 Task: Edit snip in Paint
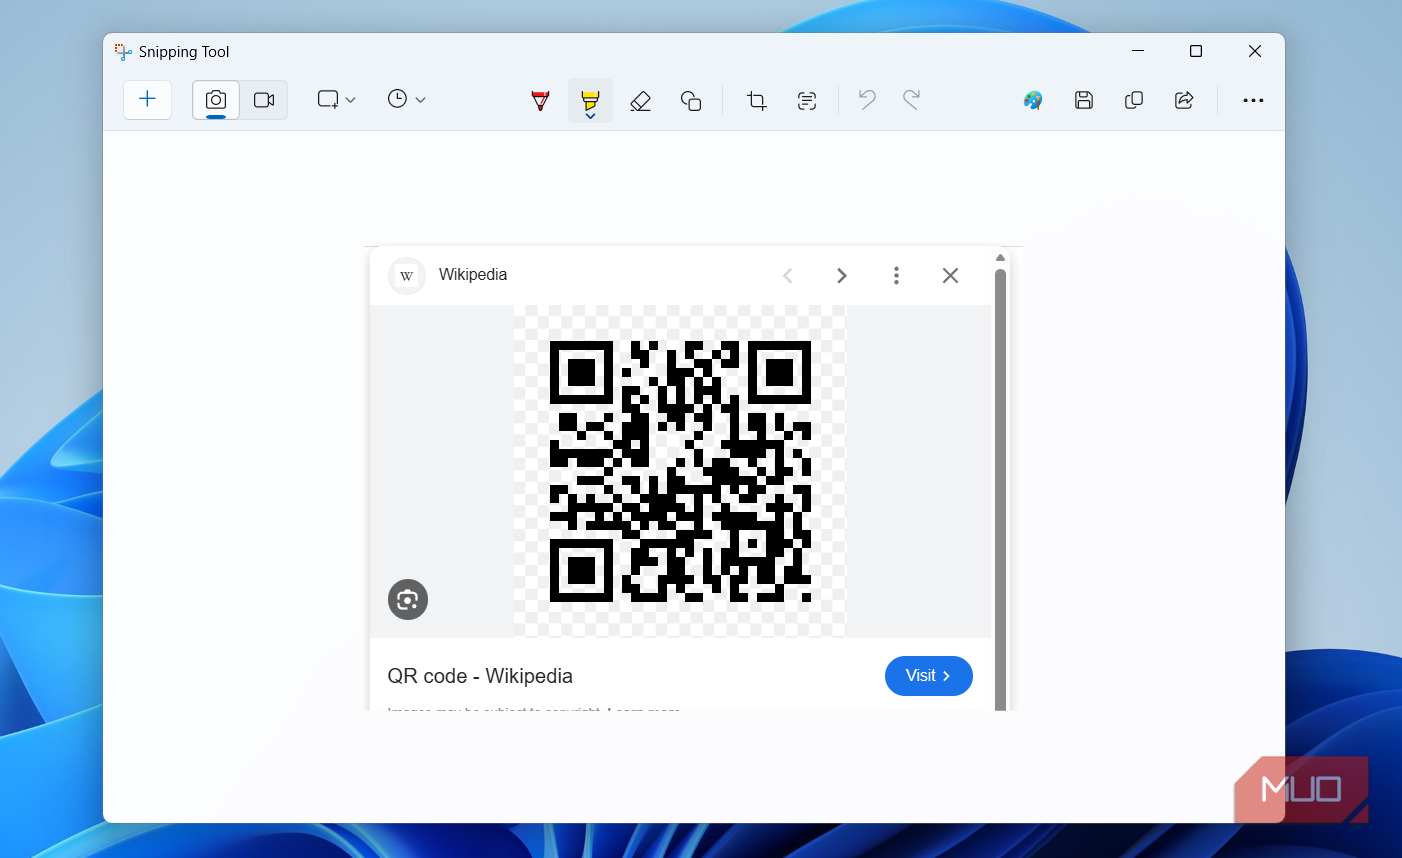tap(1033, 100)
